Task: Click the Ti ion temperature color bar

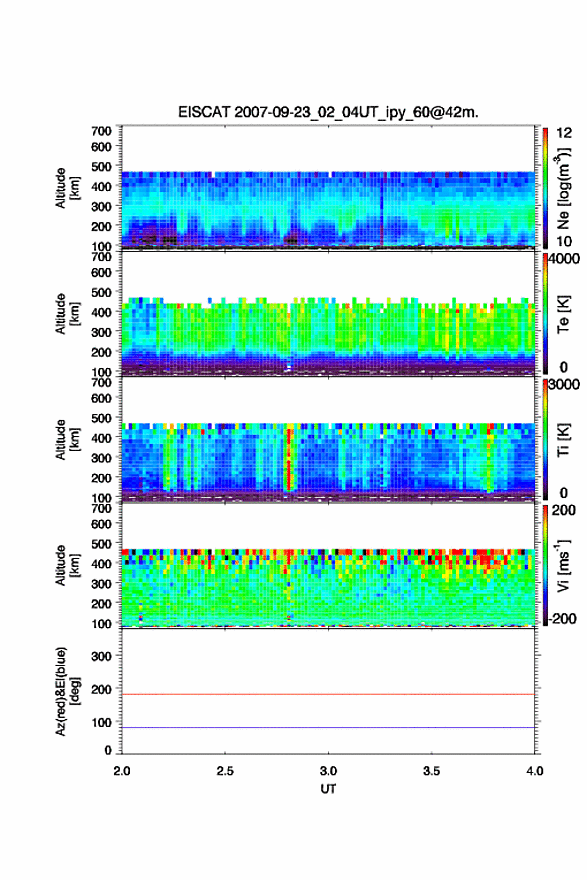Action: pos(545,439)
